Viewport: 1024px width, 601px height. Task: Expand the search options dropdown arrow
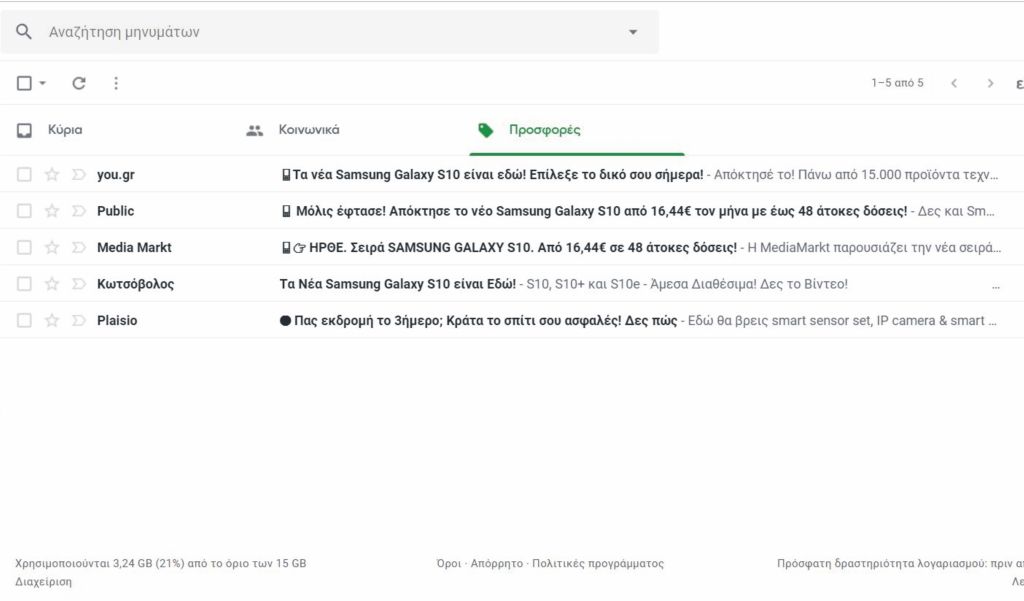click(633, 32)
